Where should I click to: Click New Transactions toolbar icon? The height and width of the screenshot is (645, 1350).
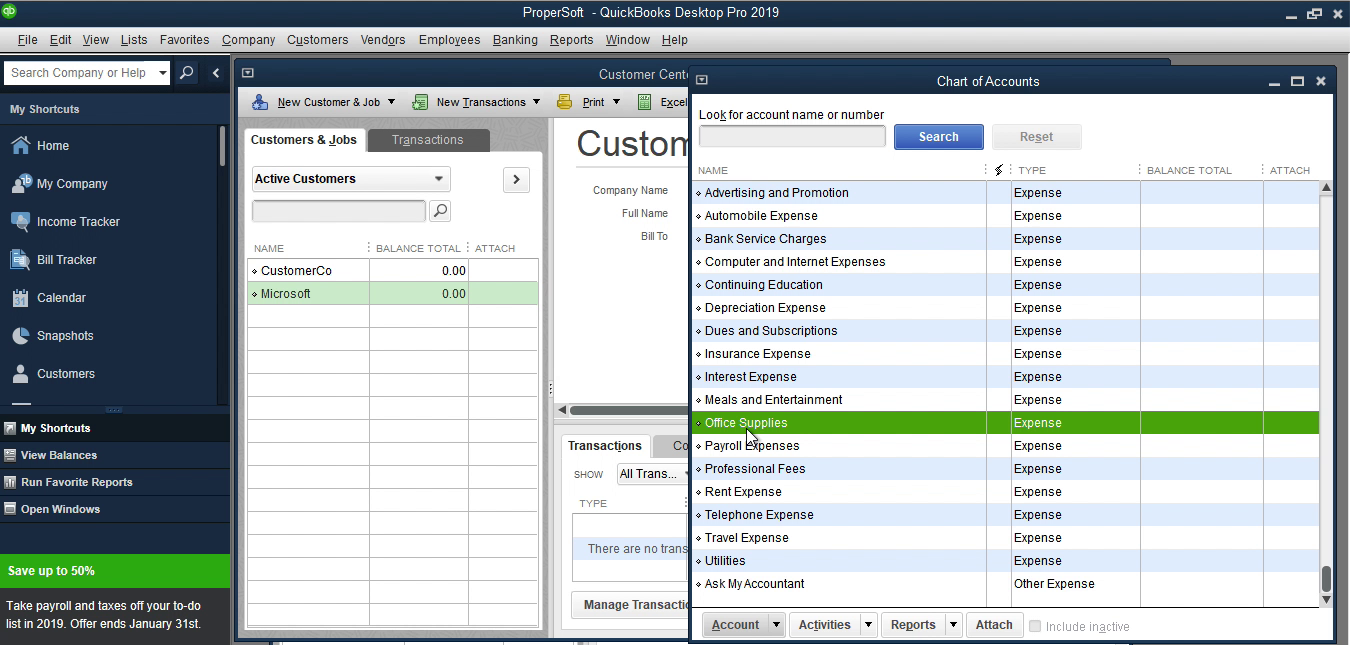coord(420,102)
